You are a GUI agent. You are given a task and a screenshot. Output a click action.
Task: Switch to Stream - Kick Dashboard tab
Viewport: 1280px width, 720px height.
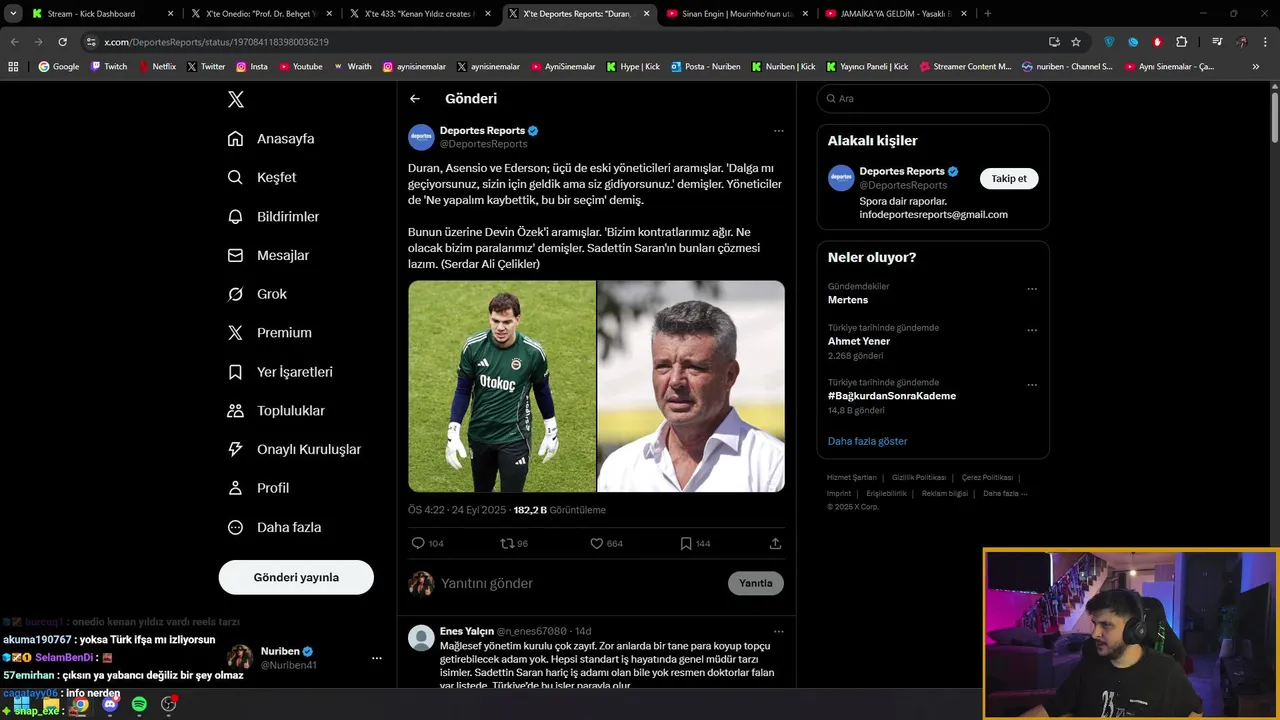pyautogui.click(x=101, y=14)
